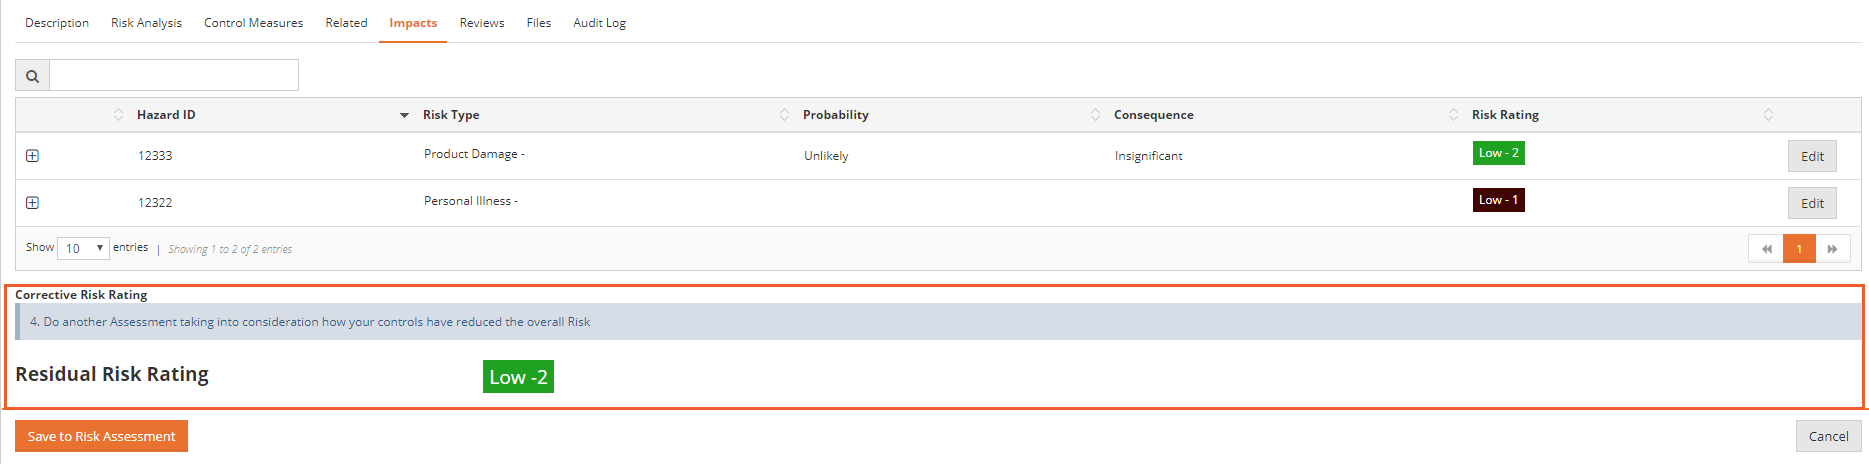Click the green Low -2 residual rating badge
1869x464 pixels.
518,377
